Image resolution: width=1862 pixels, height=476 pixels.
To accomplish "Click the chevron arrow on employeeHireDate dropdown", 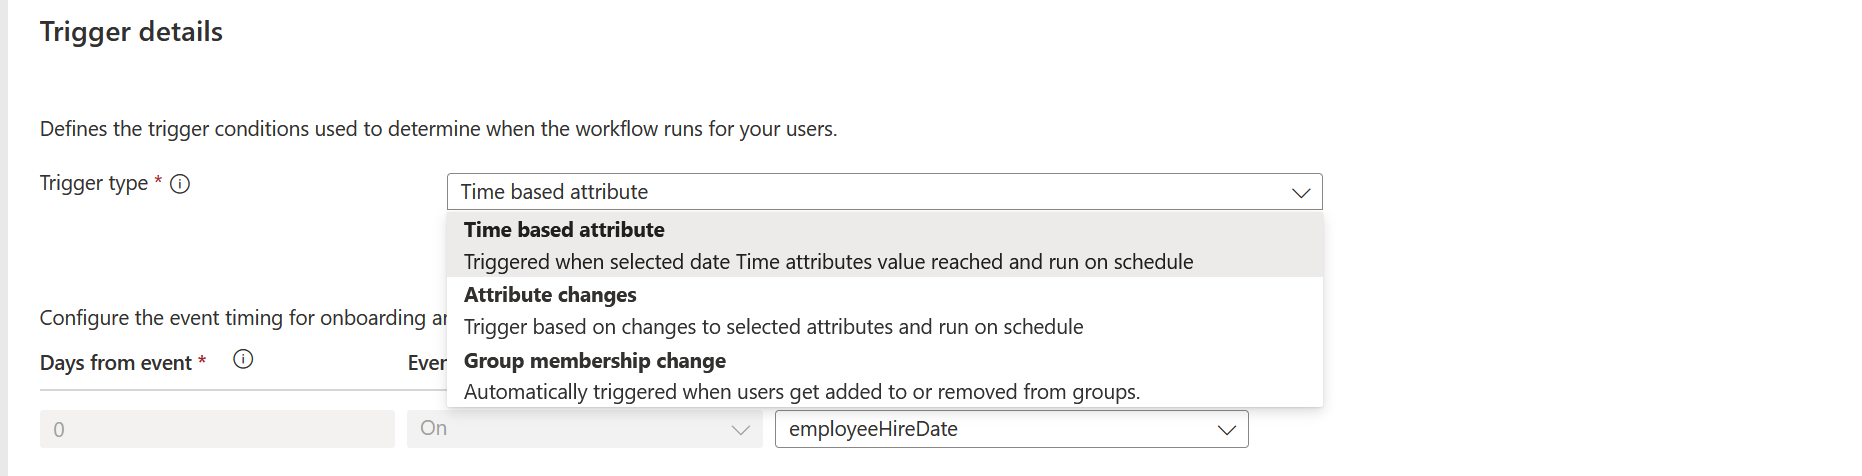I will tap(1226, 430).
